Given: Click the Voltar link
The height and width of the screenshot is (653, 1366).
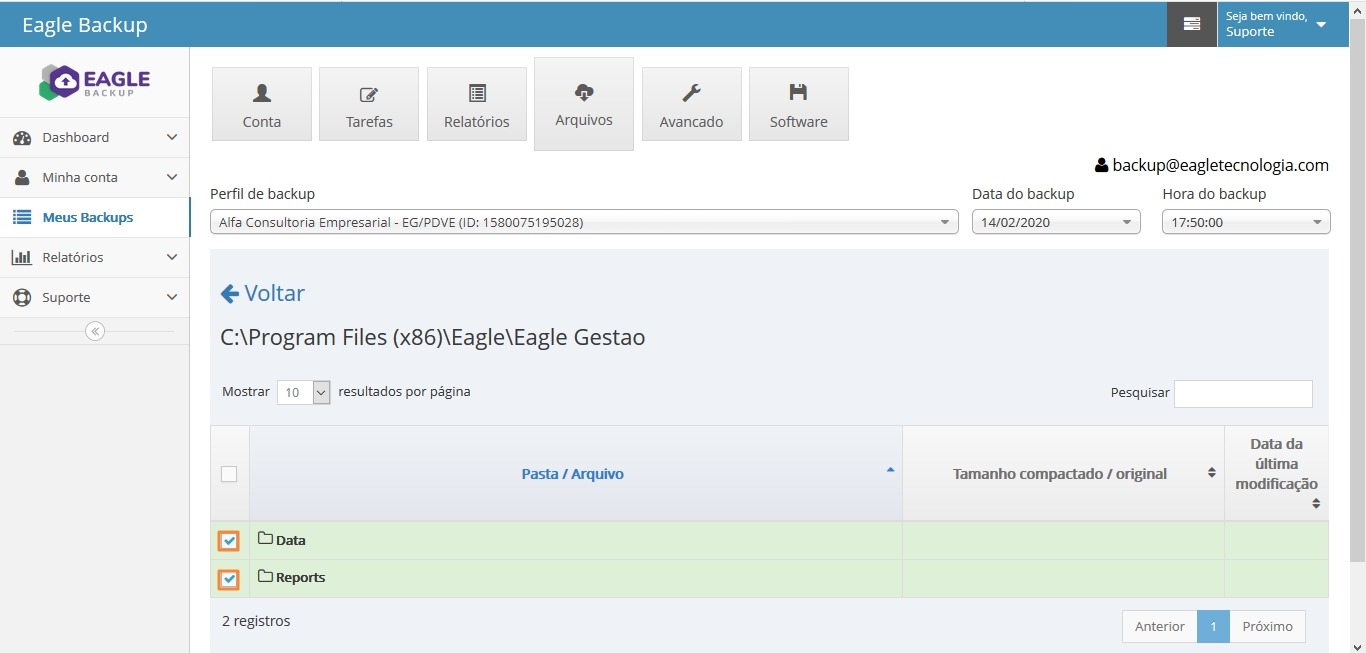Looking at the screenshot, I should click(x=263, y=294).
